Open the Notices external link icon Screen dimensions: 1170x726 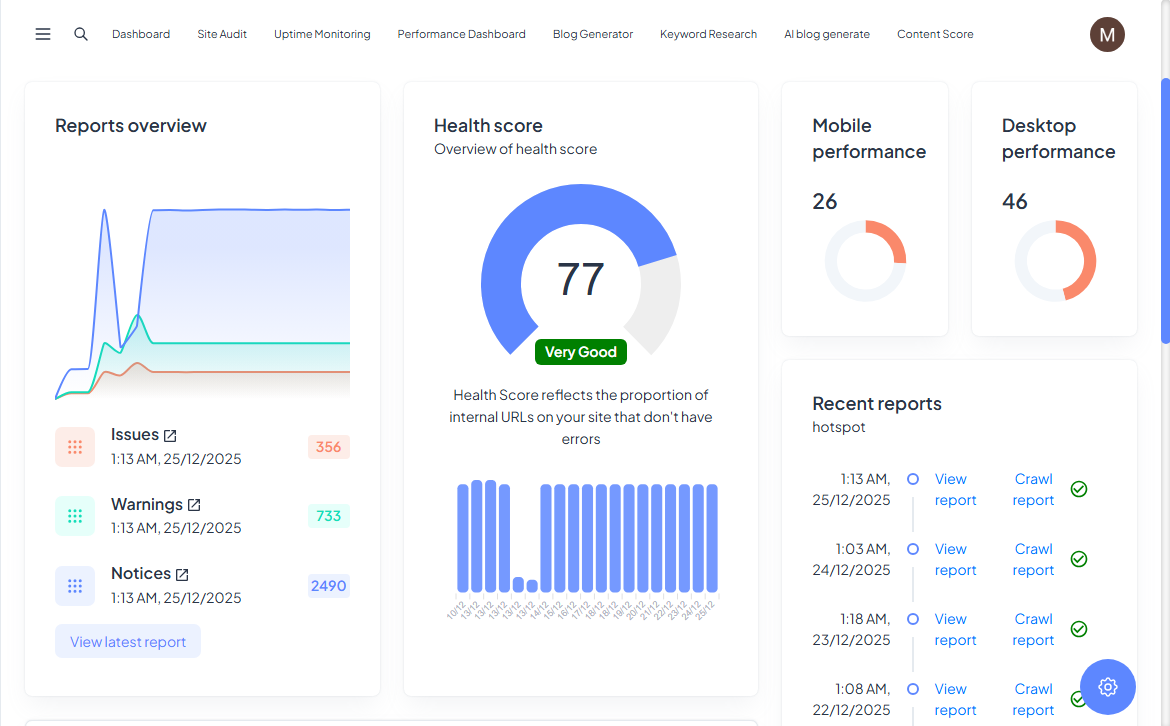tap(182, 575)
